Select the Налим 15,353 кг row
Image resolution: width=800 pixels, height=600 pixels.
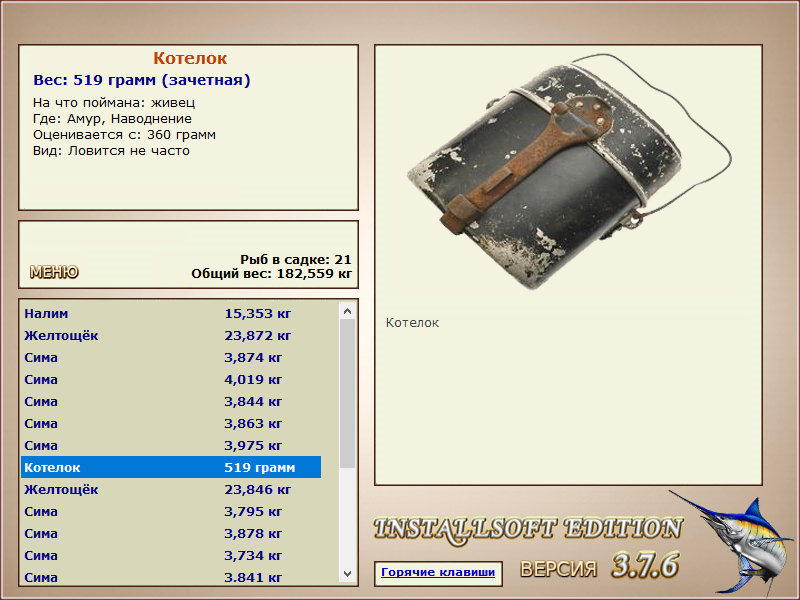pyautogui.click(x=171, y=313)
